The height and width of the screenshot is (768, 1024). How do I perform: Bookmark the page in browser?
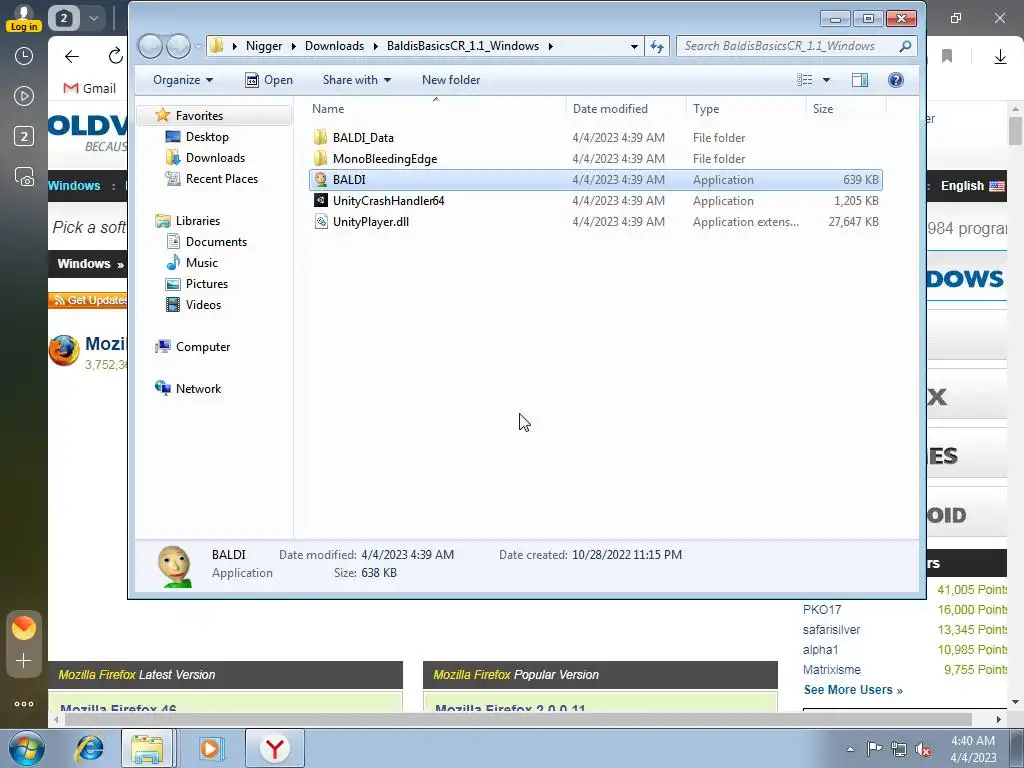click(x=947, y=57)
